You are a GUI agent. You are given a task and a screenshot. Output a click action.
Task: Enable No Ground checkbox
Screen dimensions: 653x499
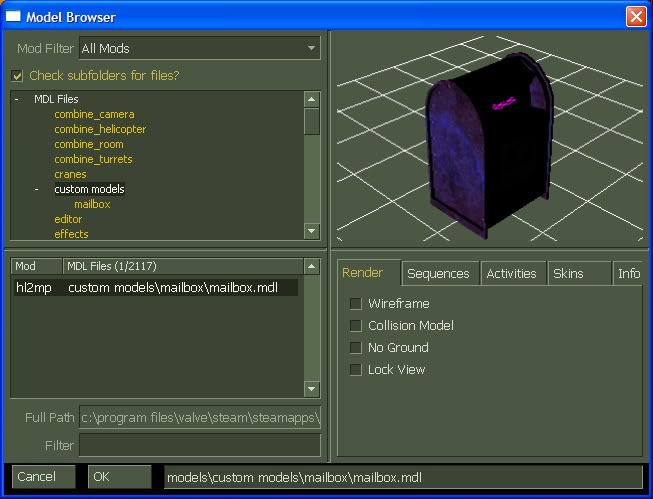pos(356,348)
